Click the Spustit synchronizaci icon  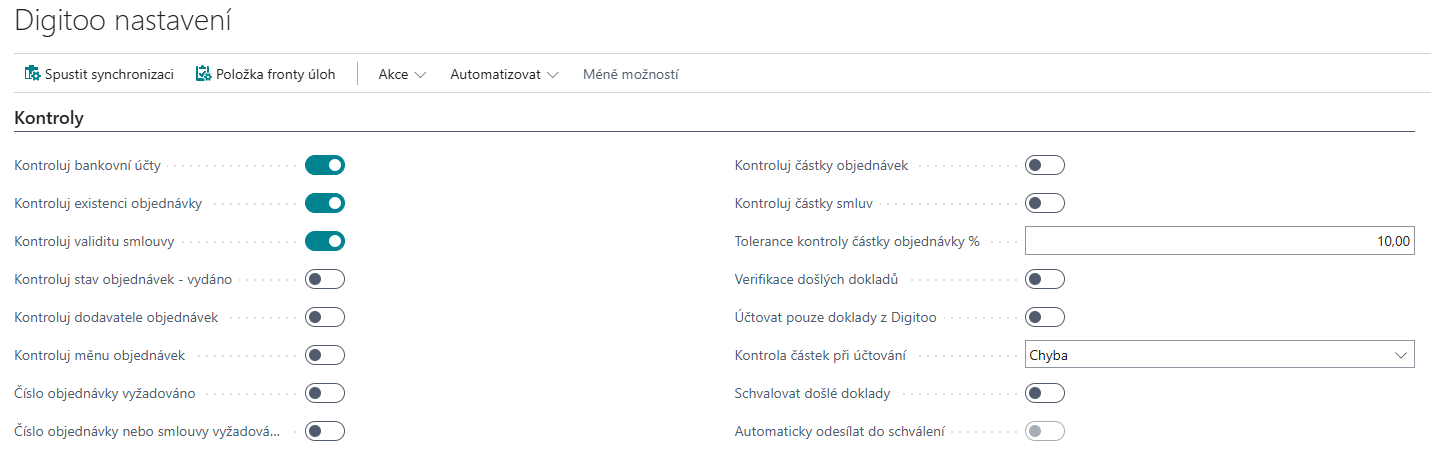pos(32,74)
